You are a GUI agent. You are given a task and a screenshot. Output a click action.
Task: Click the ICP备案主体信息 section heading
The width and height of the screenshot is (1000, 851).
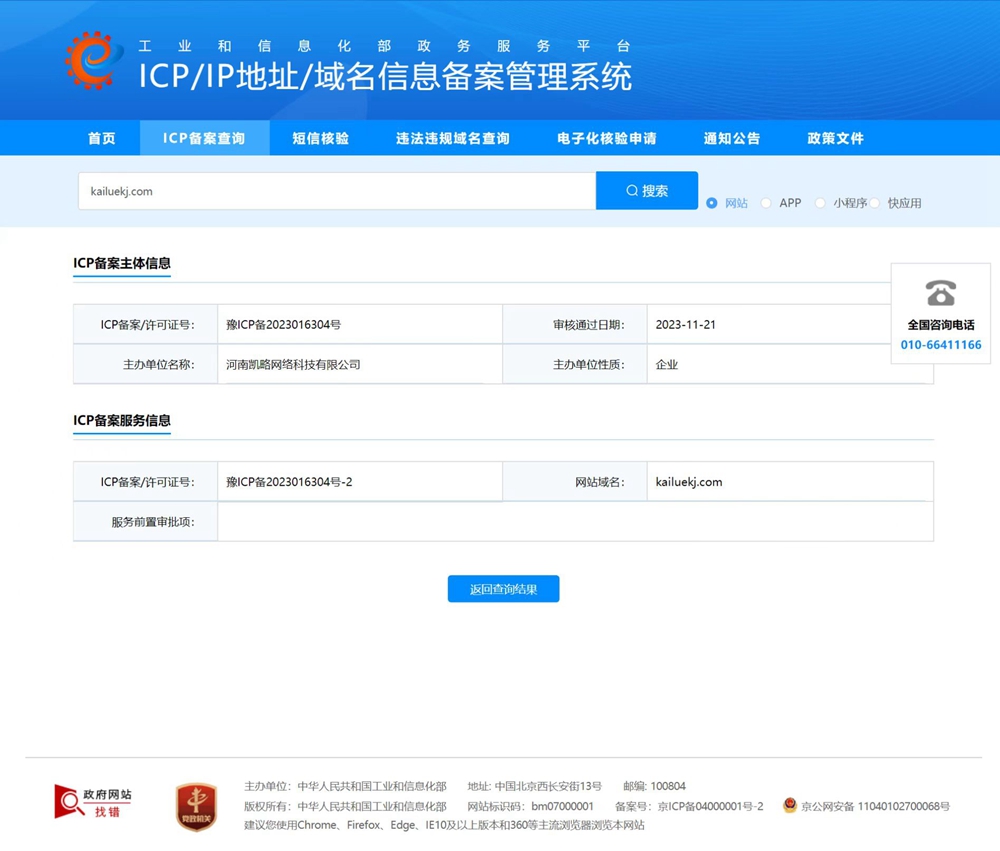122,263
